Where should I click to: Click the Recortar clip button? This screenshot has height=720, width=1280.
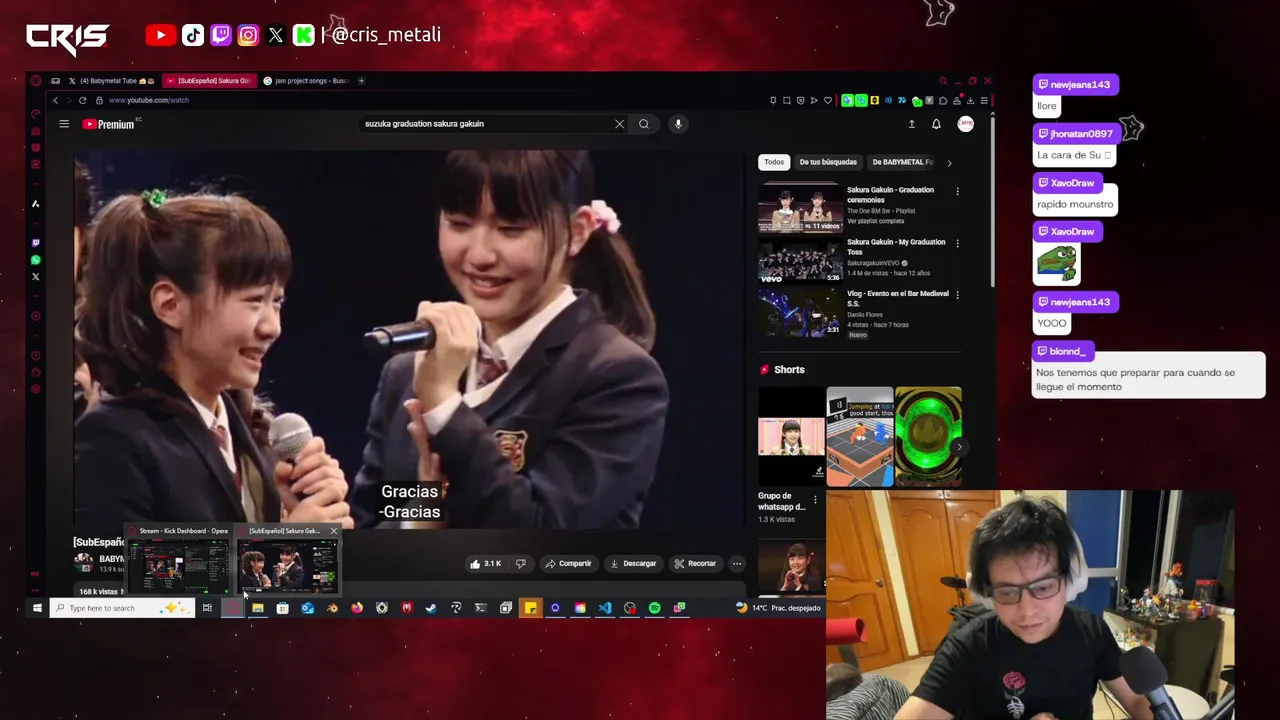click(x=695, y=564)
